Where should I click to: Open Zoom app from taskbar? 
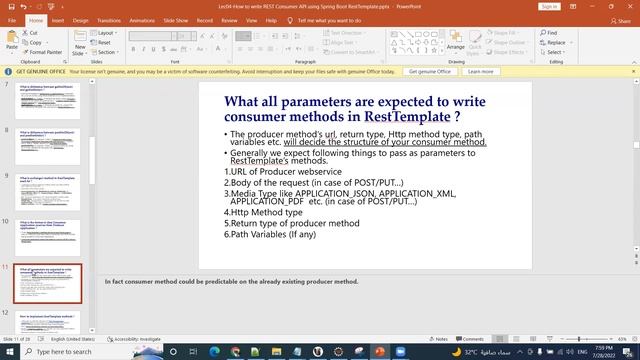[400, 351]
